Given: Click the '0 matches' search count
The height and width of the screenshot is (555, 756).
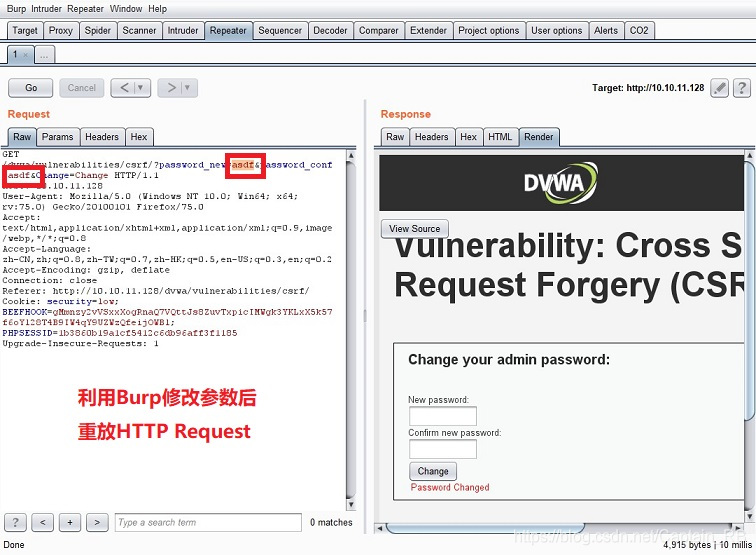Looking at the screenshot, I should pyautogui.click(x=331, y=522).
